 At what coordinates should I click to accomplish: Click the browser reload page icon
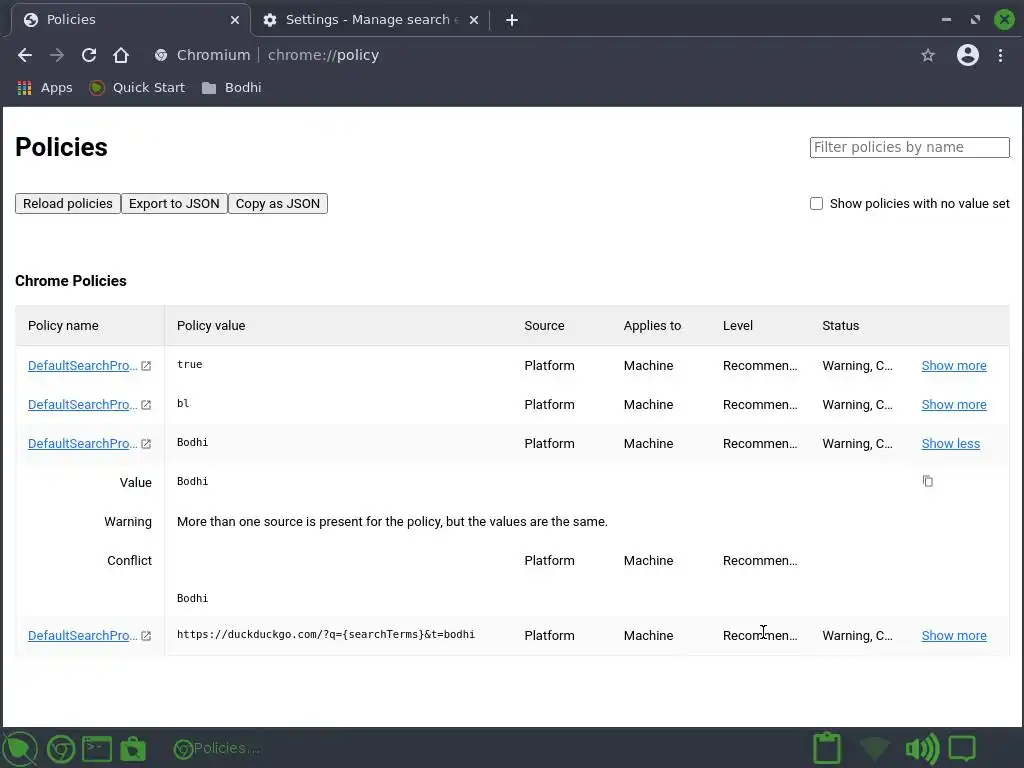[89, 55]
